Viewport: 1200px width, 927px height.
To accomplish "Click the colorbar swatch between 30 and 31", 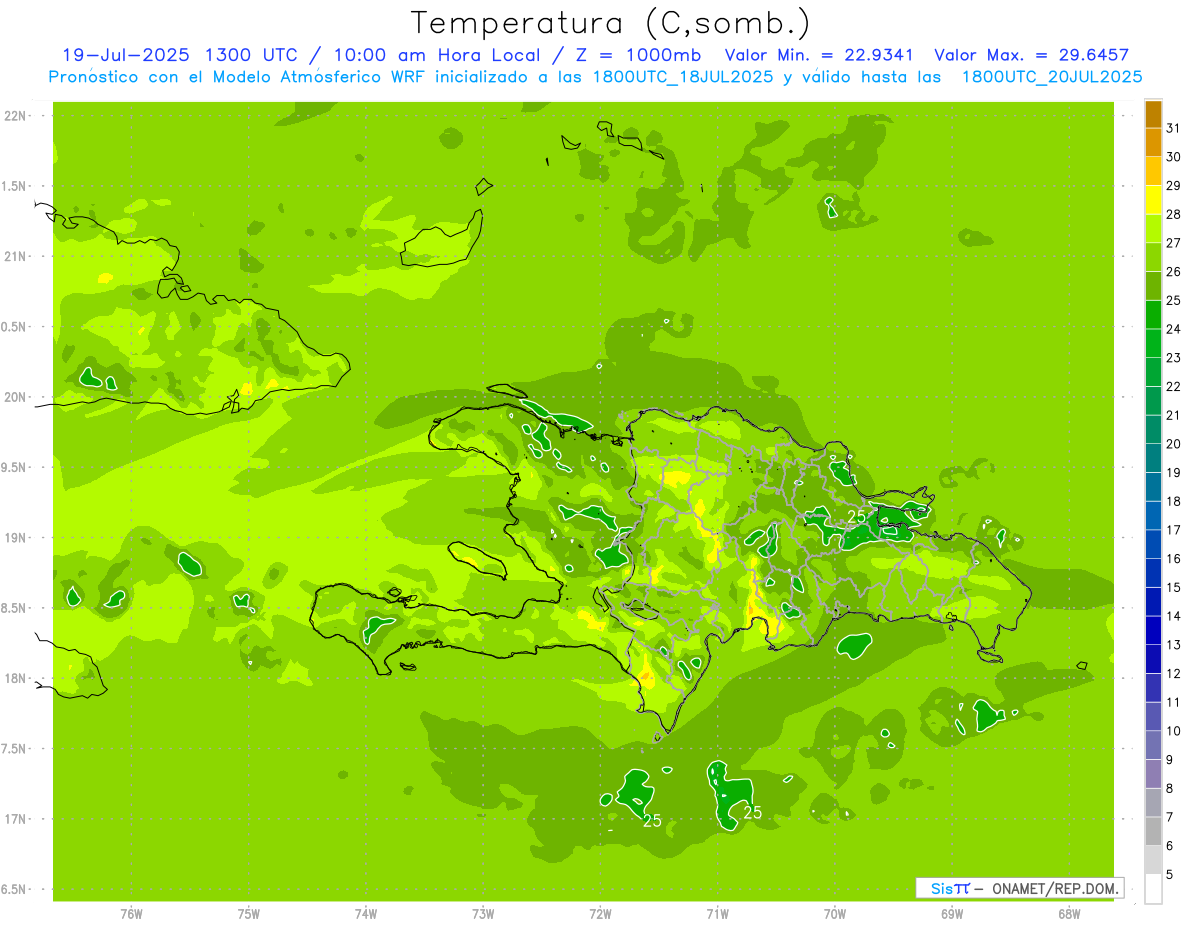I will [1153, 143].
